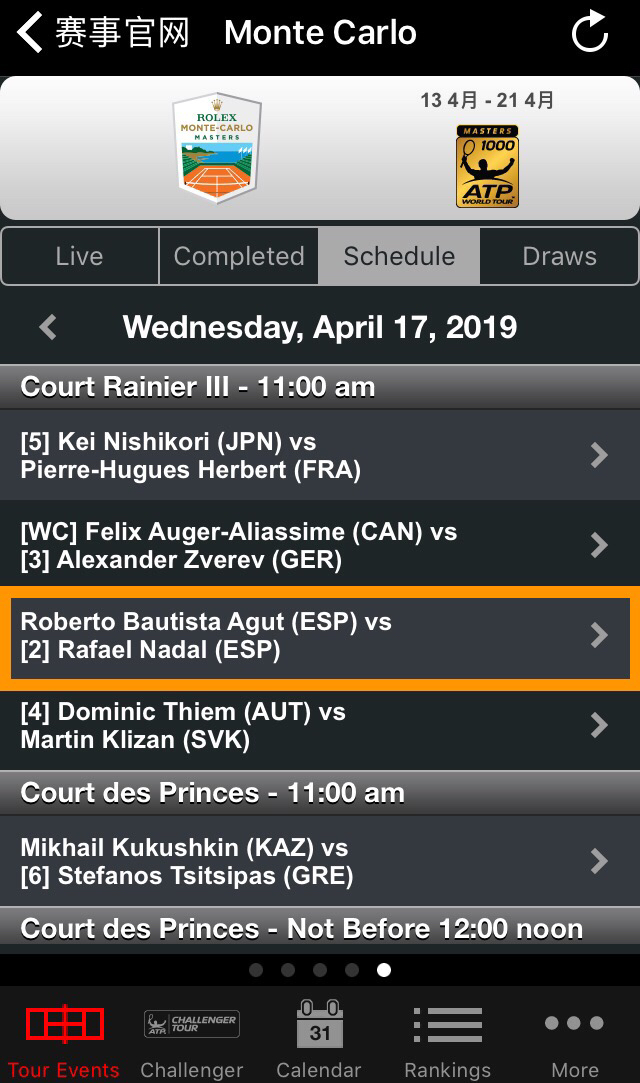Switch to the Completed tab
The image size is (640, 1083).
(x=239, y=256)
